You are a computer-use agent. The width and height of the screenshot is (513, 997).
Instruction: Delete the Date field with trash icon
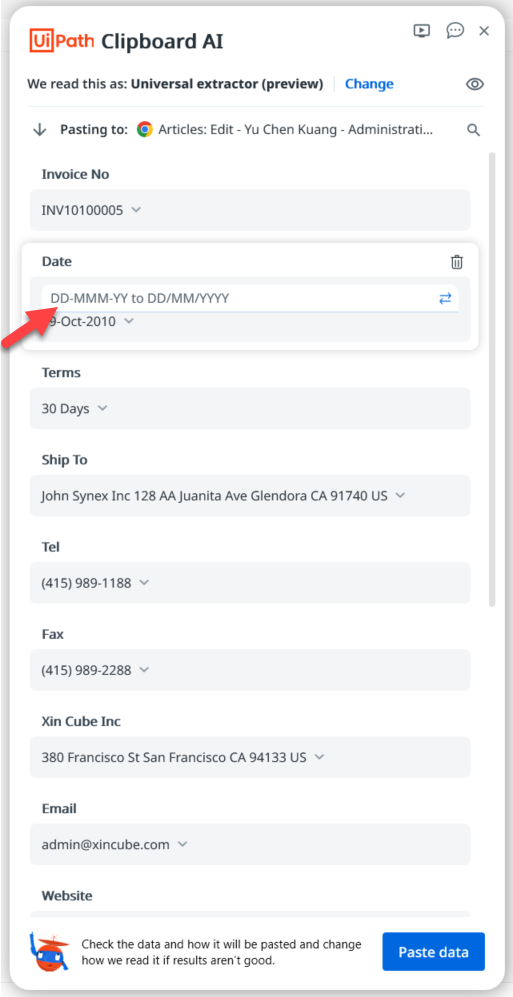457,262
